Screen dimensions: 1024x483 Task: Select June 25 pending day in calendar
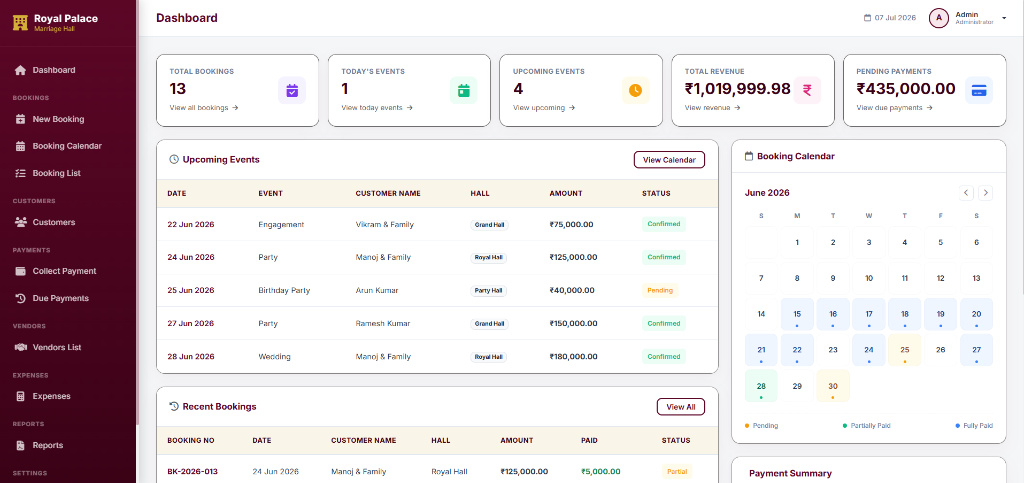[904, 350]
